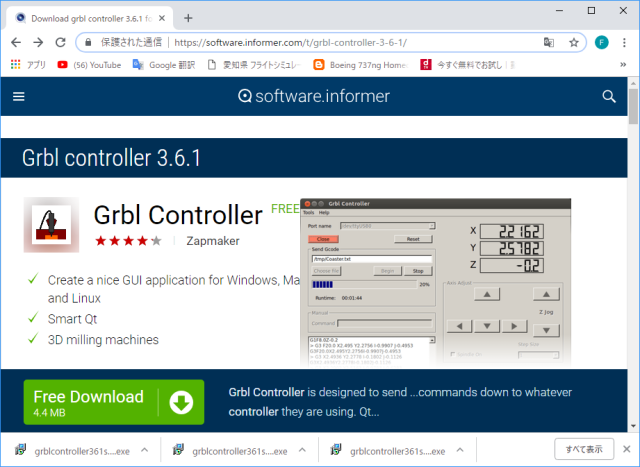Open the 愛知県 フライトシミュレ bookmark

[254, 65]
